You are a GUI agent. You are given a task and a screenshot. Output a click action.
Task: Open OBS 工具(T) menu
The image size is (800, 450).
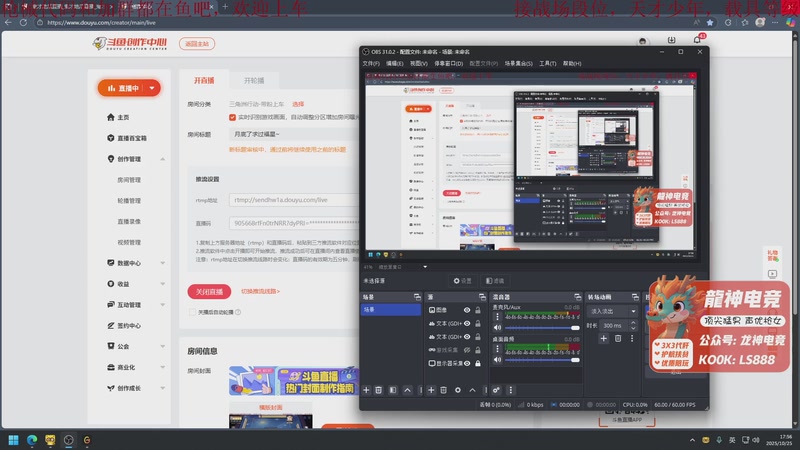click(547, 64)
